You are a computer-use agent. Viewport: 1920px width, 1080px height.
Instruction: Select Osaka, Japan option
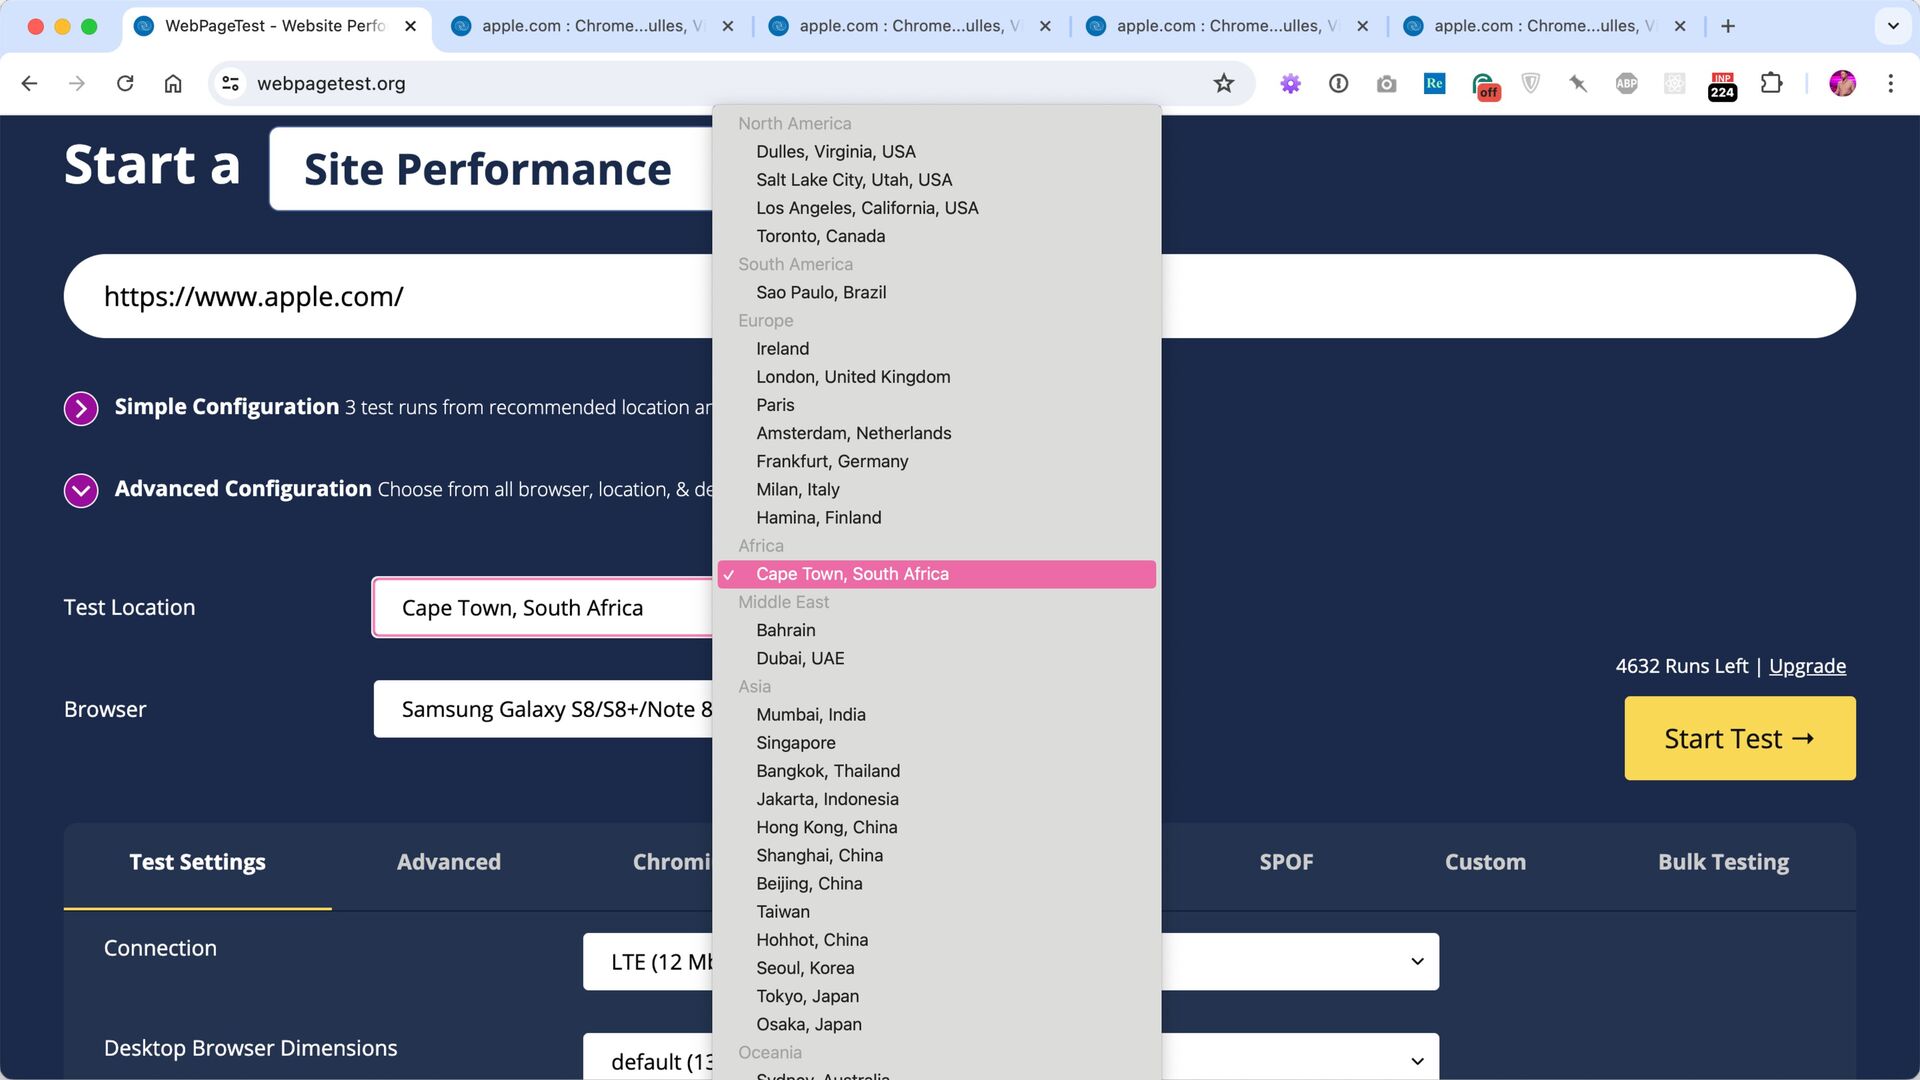tap(937, 1024)
